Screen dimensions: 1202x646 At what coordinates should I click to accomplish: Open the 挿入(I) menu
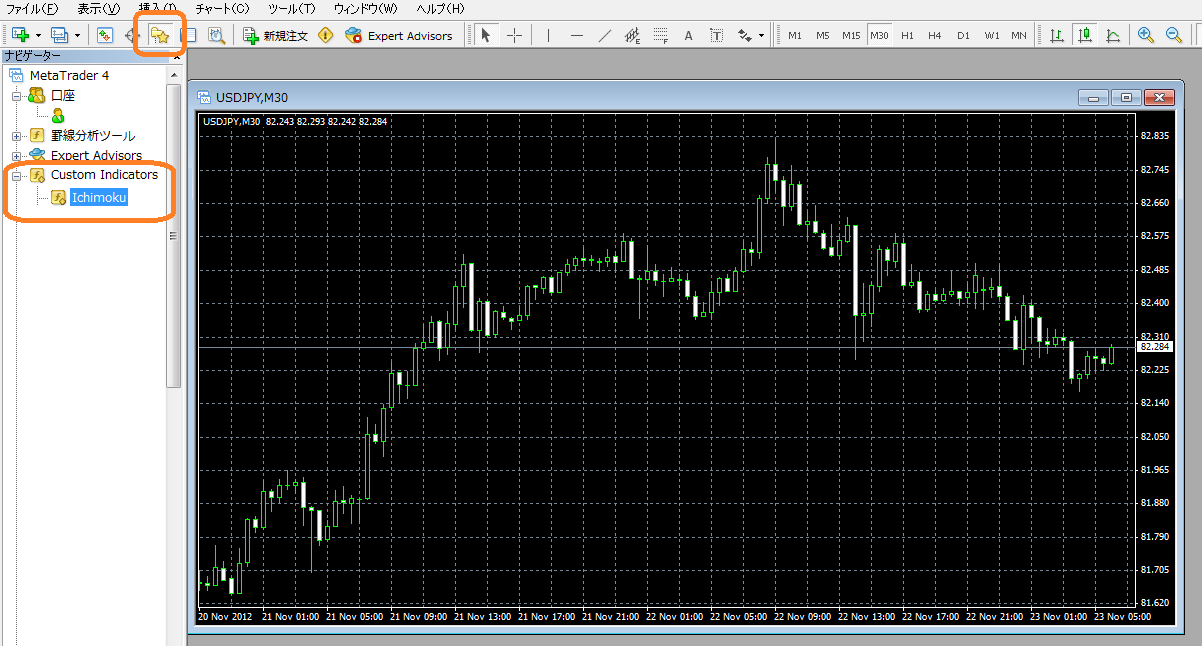tap(158, 8)
